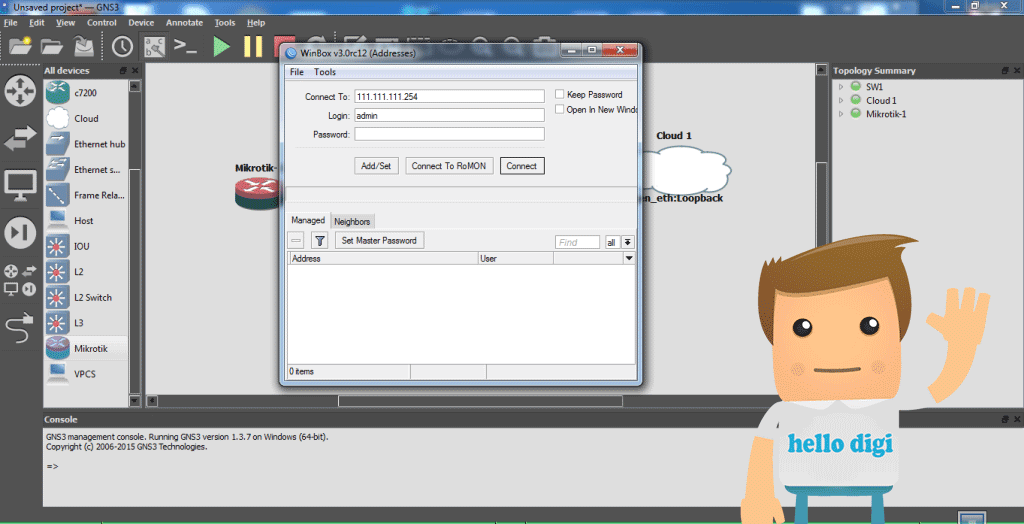The height and width of the screenshot is (524, 1024).
Task: Select the L2 Switch device
Action: click(86, 297)
